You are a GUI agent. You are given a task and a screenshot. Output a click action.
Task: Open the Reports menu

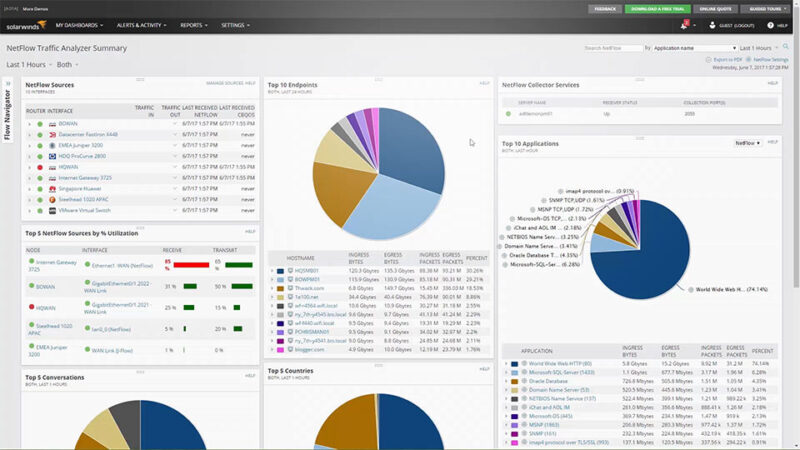[x=193, y=24]
